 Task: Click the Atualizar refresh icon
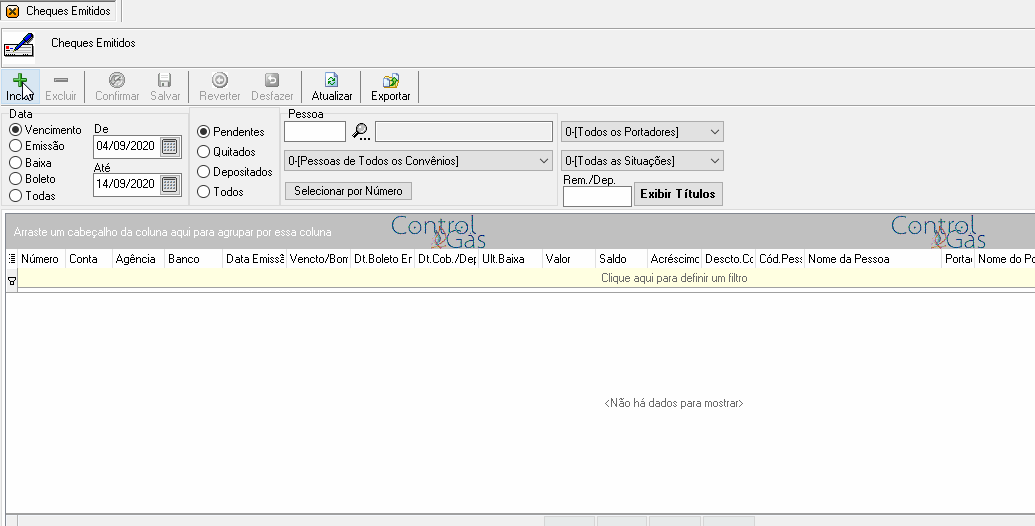pyautogui.click(x=331, y=81)
